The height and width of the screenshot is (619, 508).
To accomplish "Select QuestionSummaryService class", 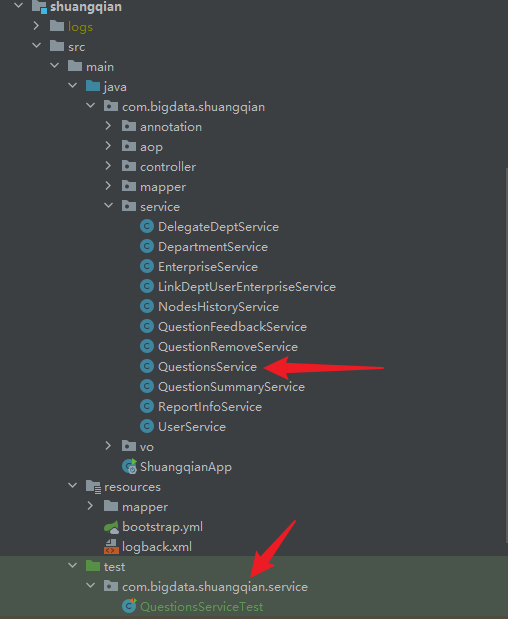I will click(231, 387).
